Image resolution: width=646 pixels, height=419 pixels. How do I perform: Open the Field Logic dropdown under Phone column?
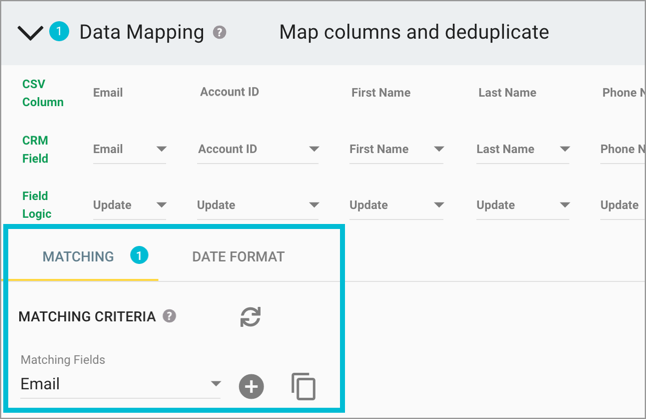[623, 205]
